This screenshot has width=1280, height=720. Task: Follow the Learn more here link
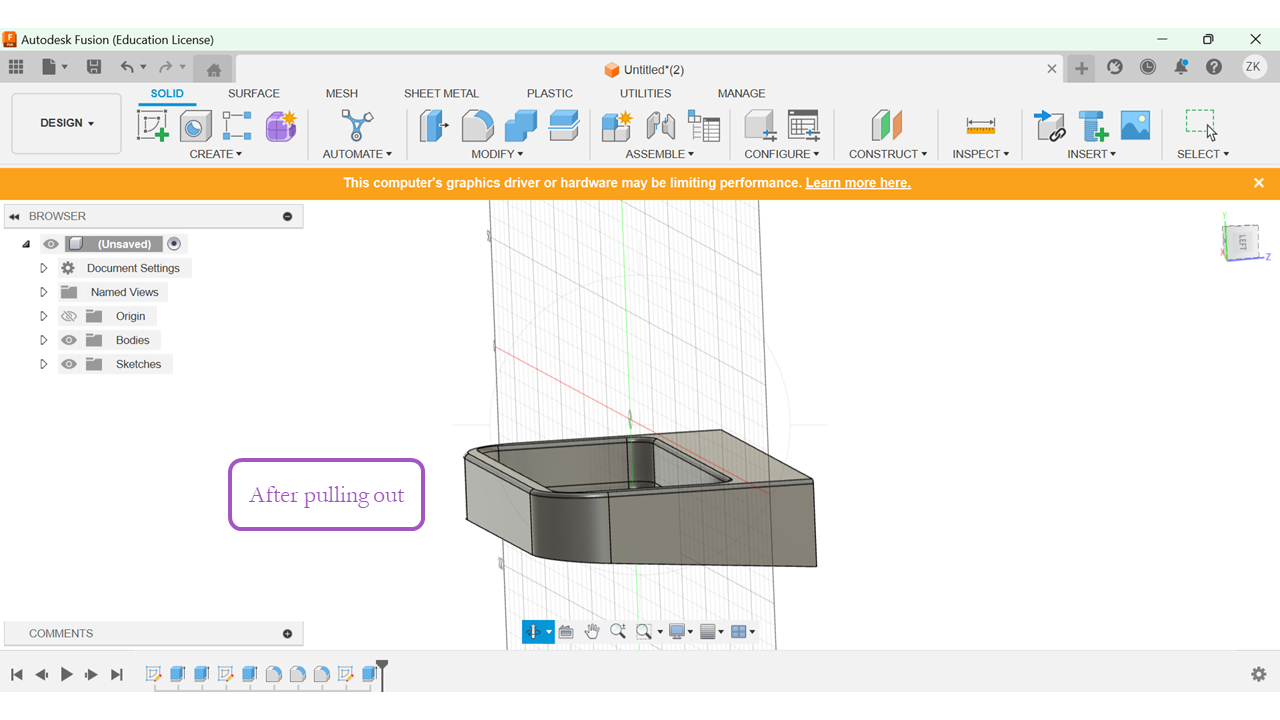(858, 183)
